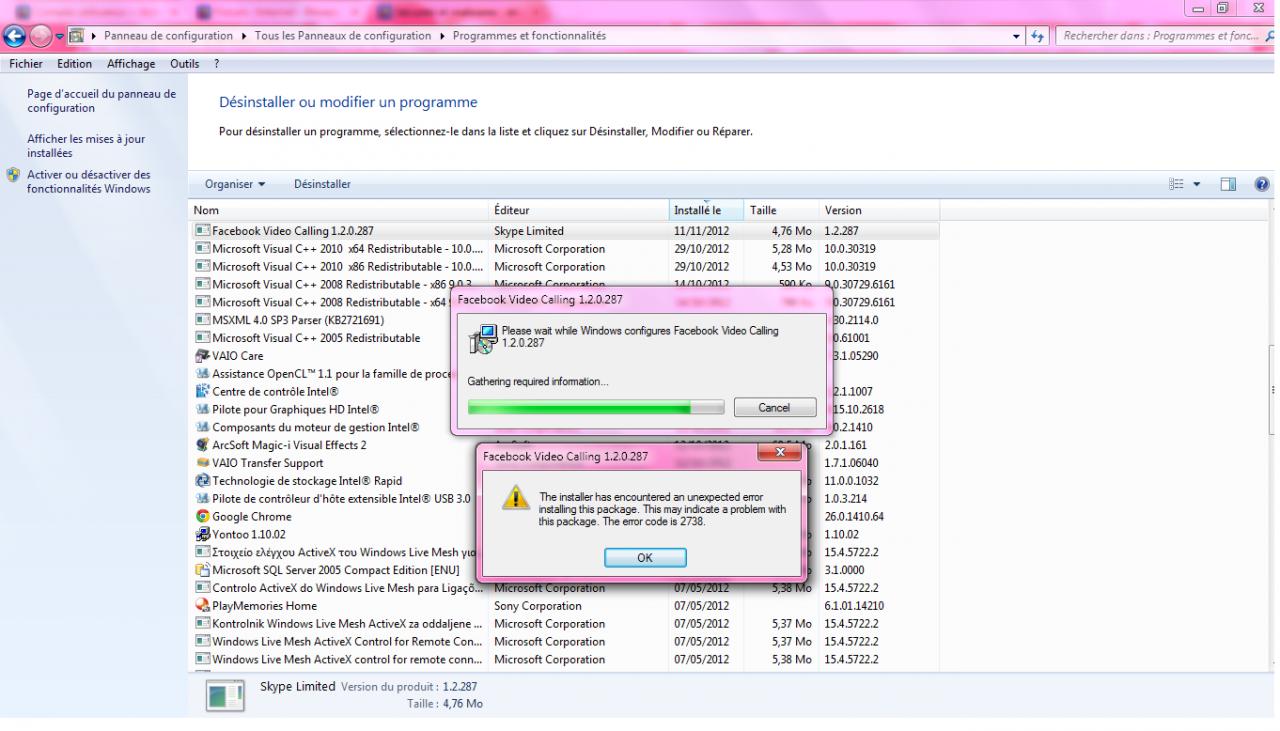
Task: Open Page d'accueil du panneau de configuration link
Action: 101,101
